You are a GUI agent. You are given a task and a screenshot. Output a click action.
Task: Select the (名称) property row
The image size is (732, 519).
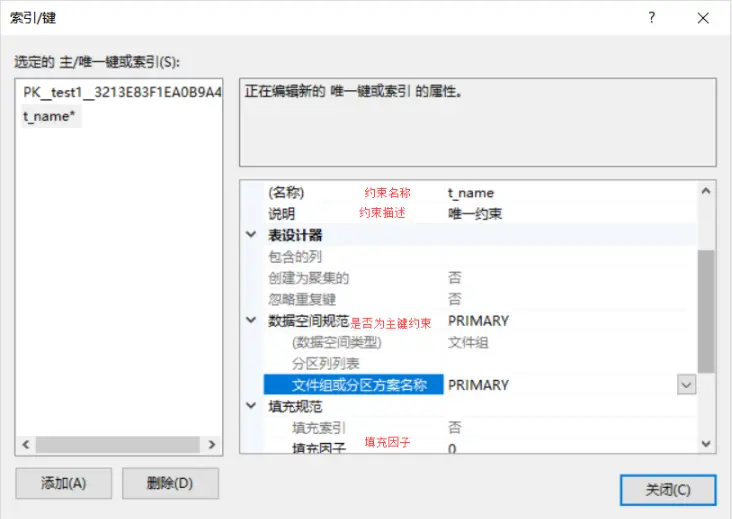click(480, 192)
